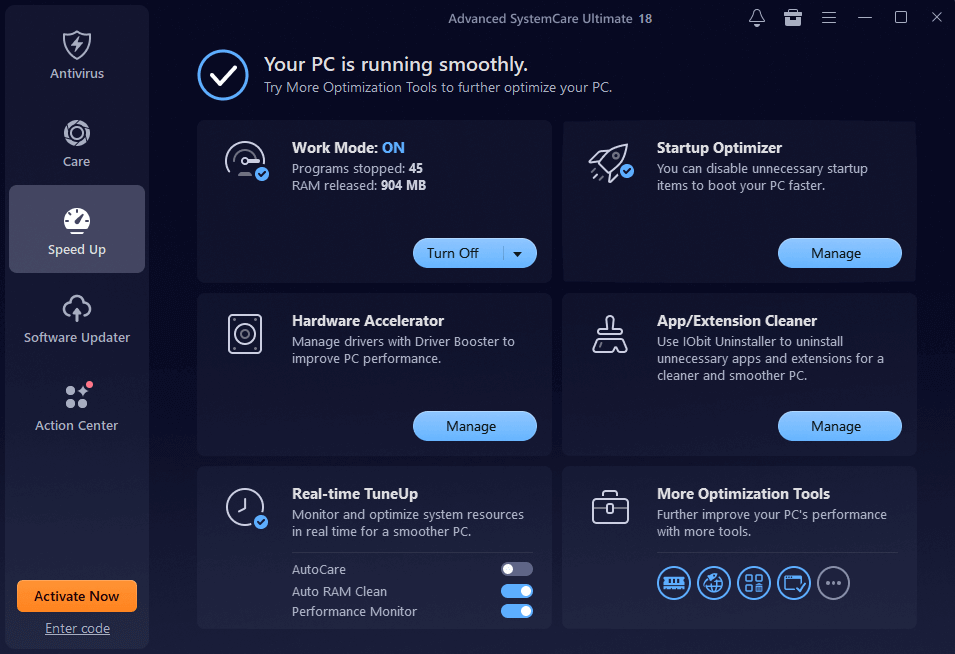Open the toolbox icon in title bar

pos(793,18)
